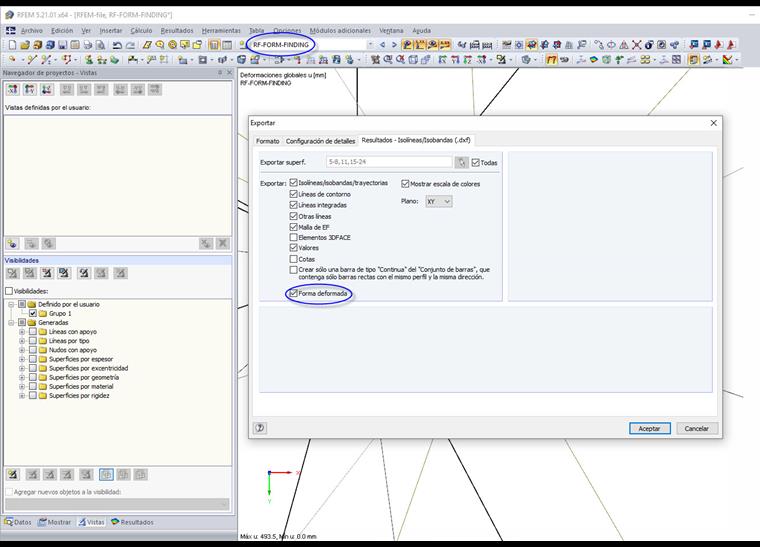
Task: Go to next load case arrow
Action: click(394, 45)
